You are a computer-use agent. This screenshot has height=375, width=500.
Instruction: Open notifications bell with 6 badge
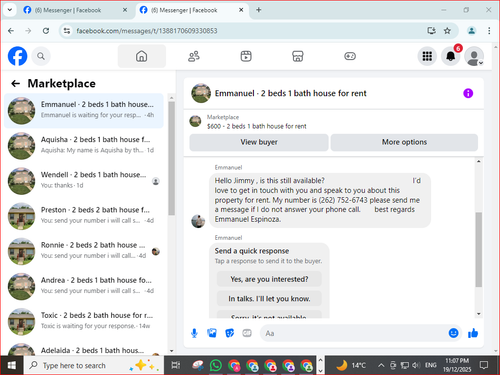click(x=451, y=56)
